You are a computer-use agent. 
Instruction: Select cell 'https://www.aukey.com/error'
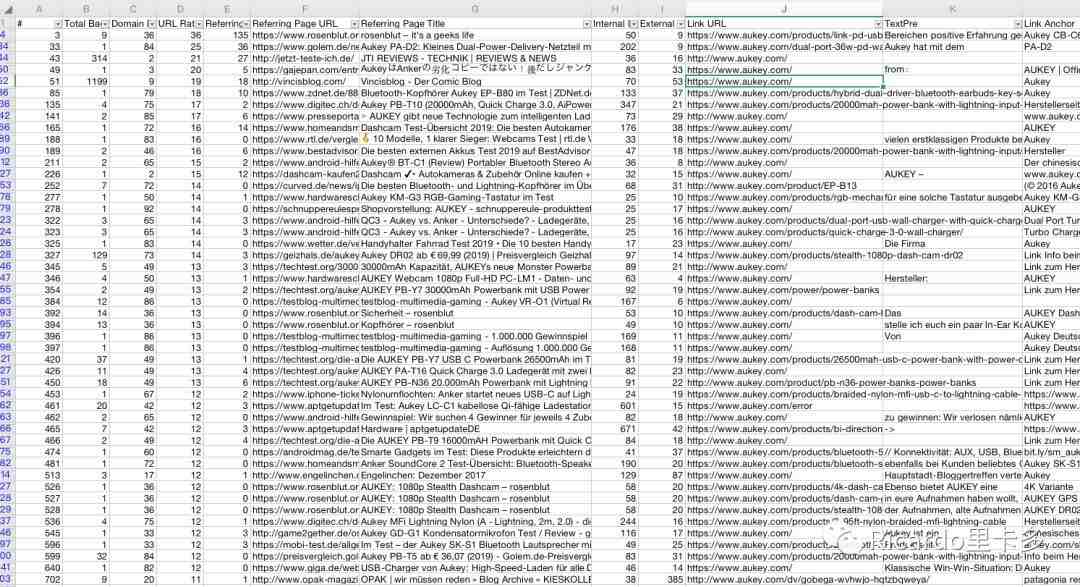784,406
